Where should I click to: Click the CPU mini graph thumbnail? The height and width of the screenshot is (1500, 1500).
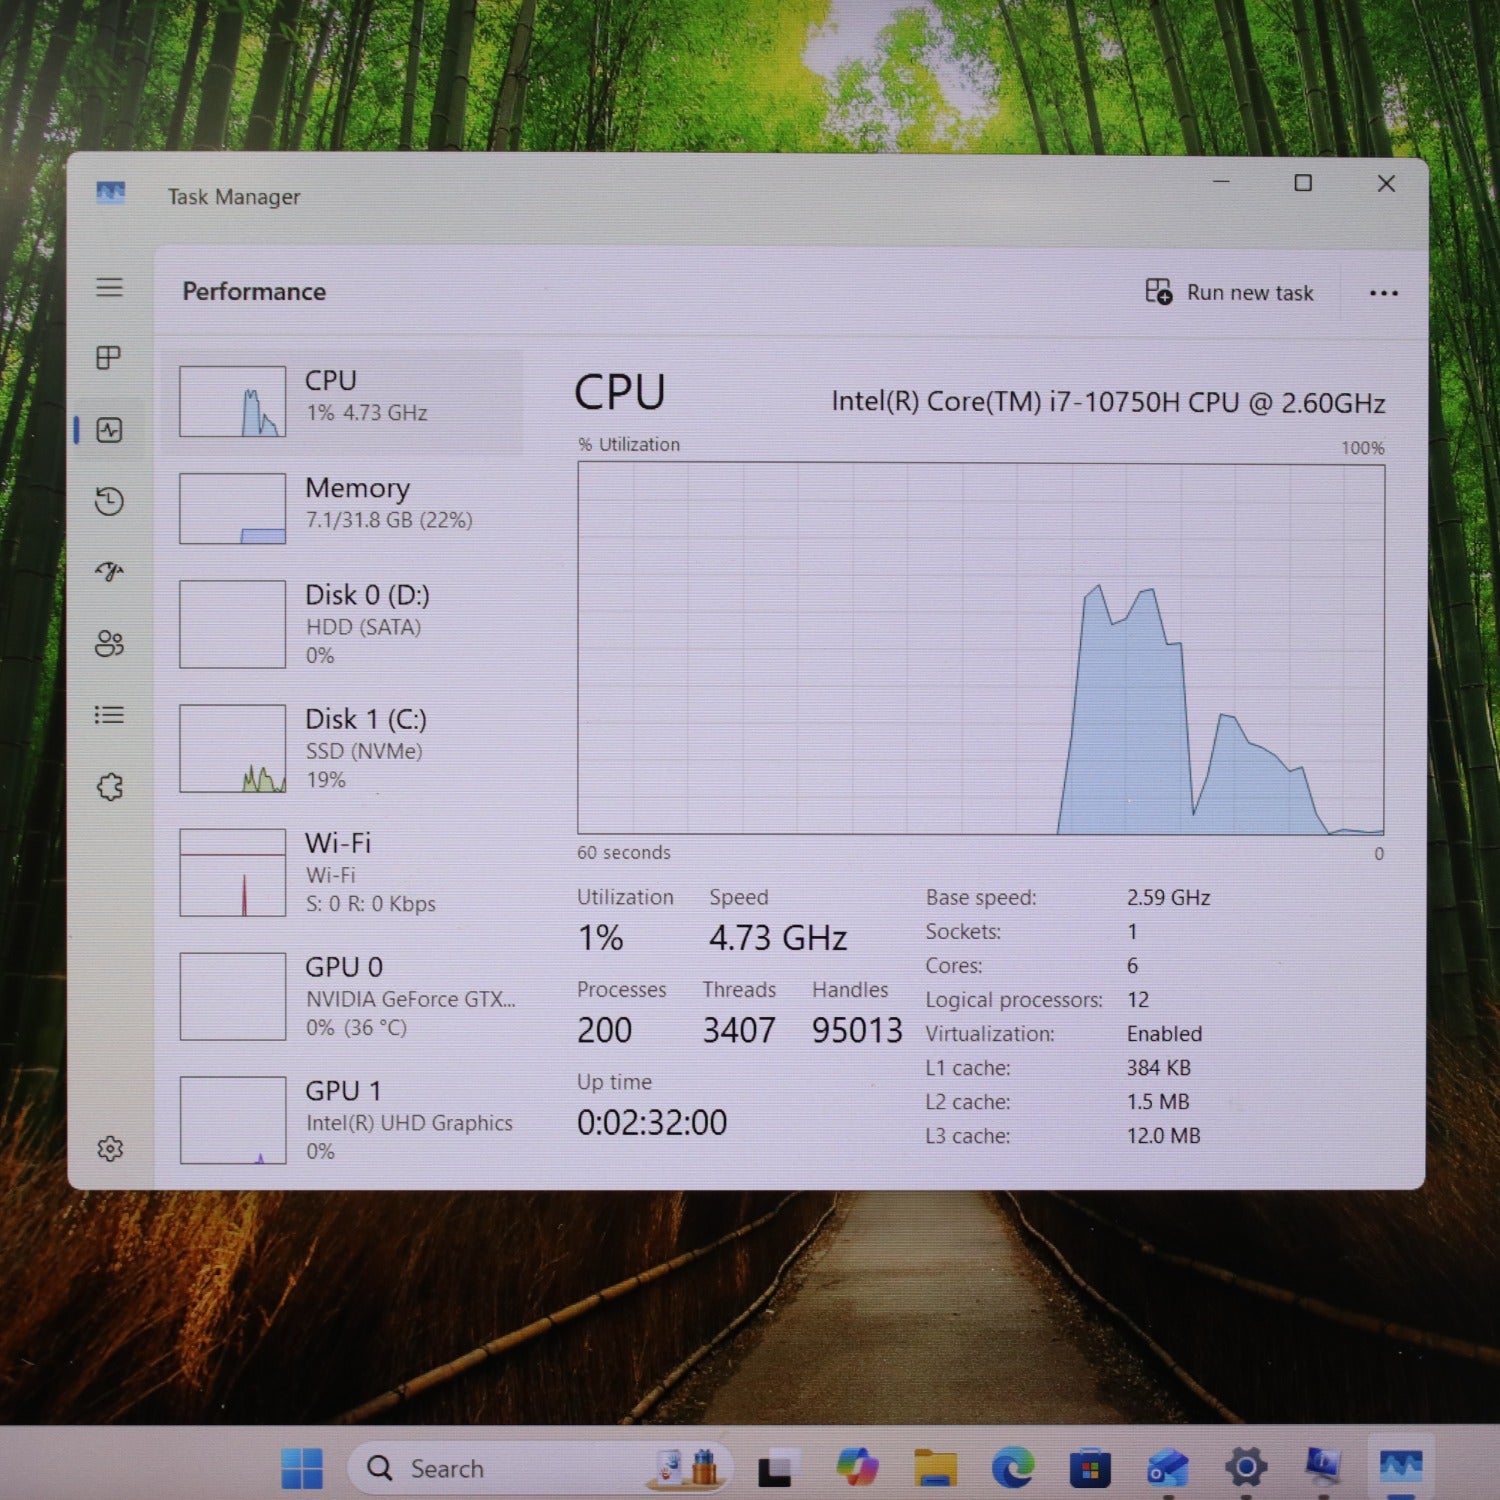point(232,402)
